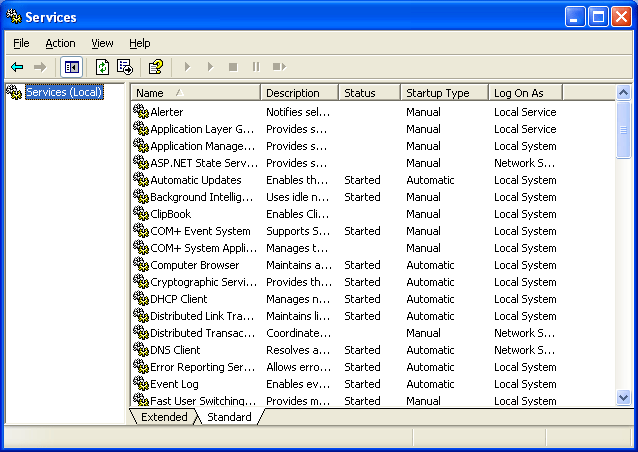Viewport: 638px width, 452px height.
Task: Open the Help toolbar icon
Action: pos(155,67)
